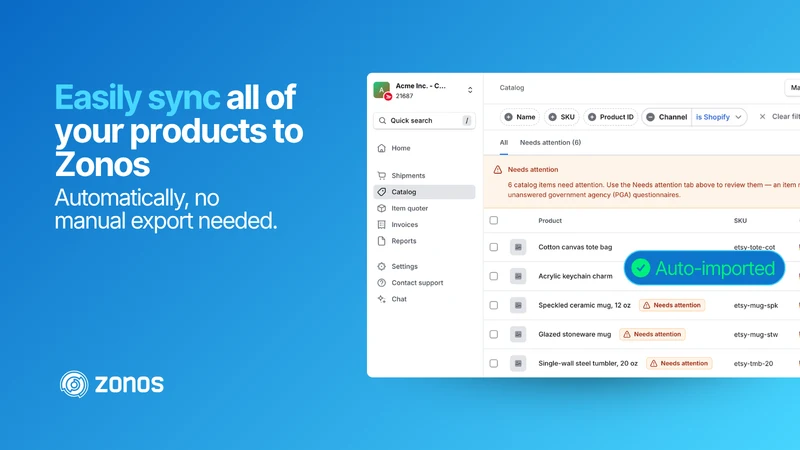800x450 pixels.
Task: Click the Auto-imported green check badge
Action: (x=640, y=268)
